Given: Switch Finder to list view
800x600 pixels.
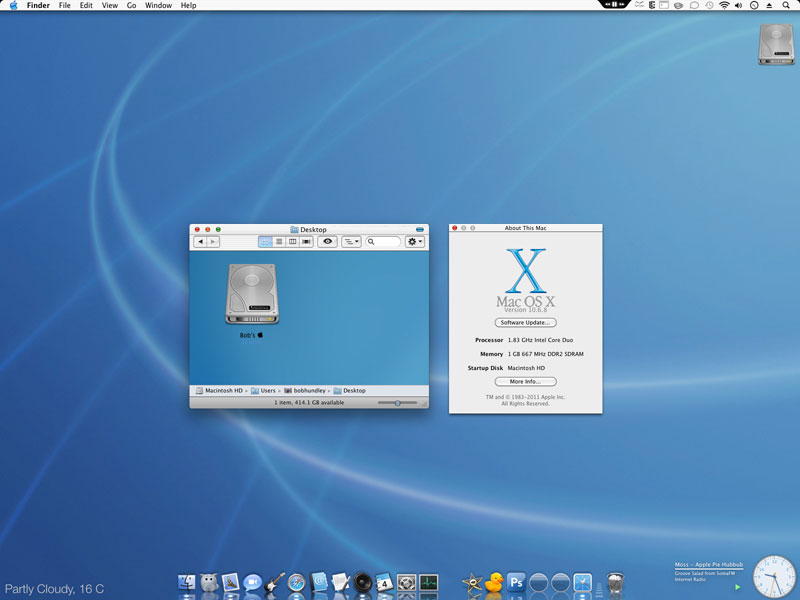Looking at the screenshot, I should (279, 242).
